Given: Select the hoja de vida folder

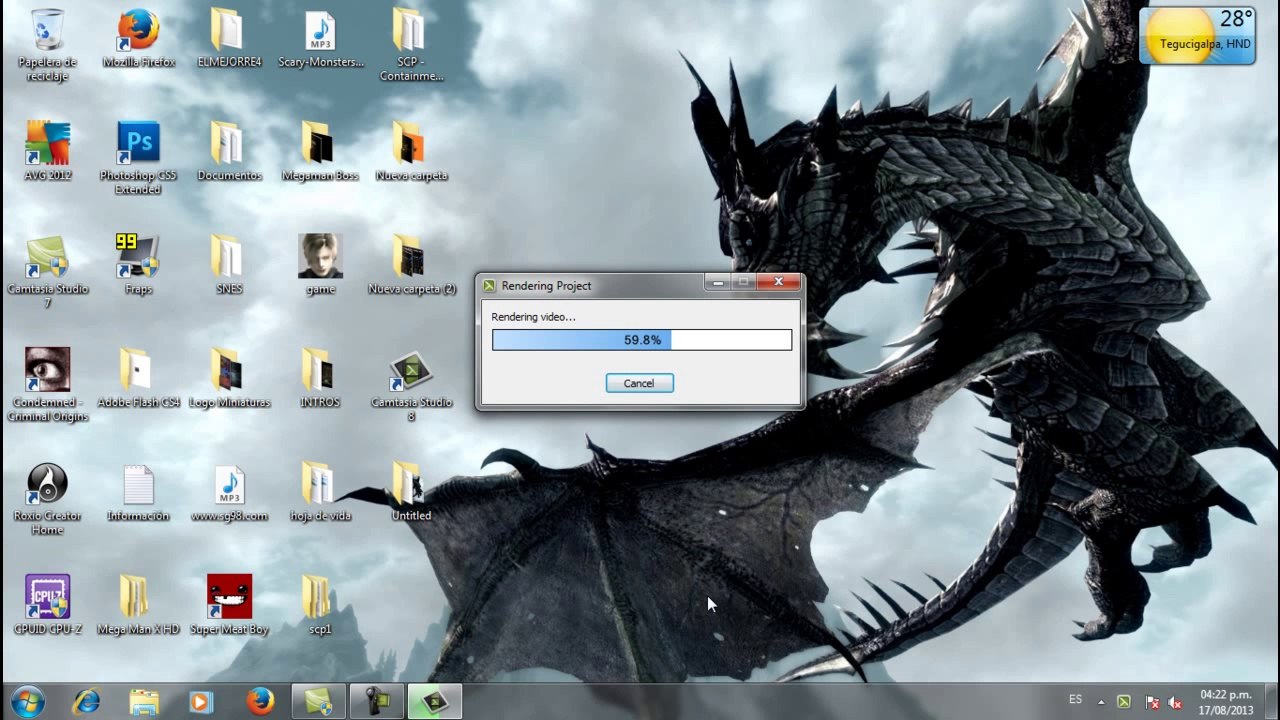Looking at the screenshot, I should coord(320,492).
